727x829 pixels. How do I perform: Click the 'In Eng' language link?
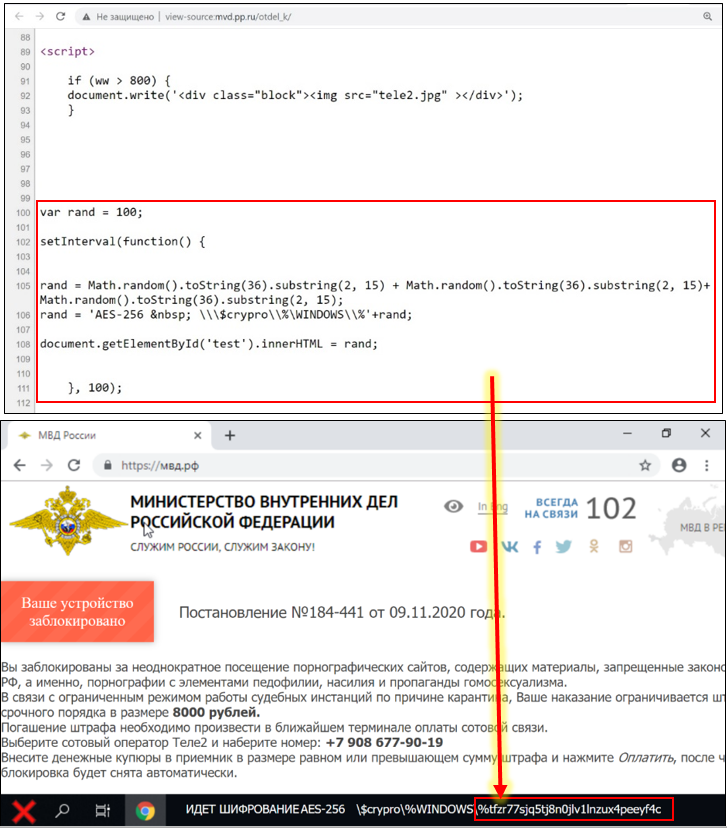tap(492, 507)
